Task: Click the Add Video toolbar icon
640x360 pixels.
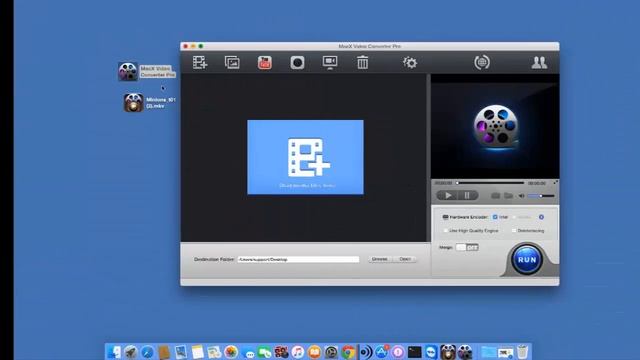Action: [x=200, y=62]
